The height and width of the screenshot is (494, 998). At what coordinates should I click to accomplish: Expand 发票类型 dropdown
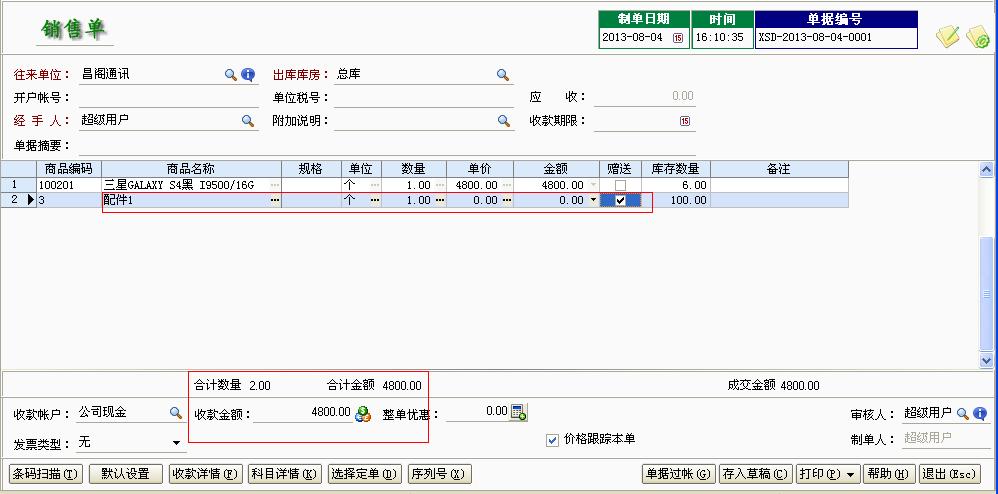tap(176, 443)
